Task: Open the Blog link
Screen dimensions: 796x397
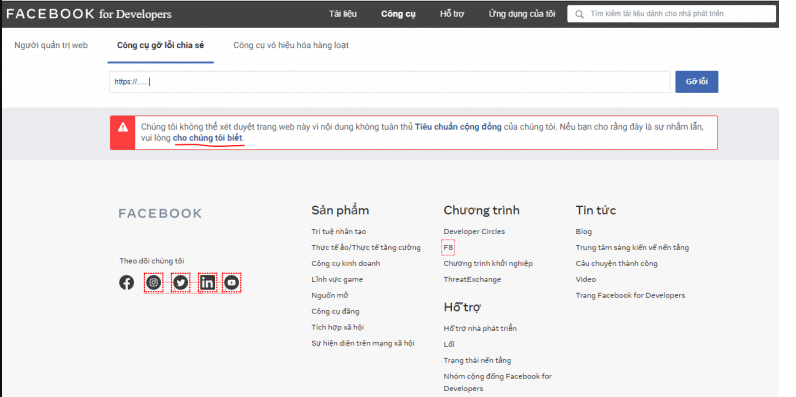Action: [584, 231]
